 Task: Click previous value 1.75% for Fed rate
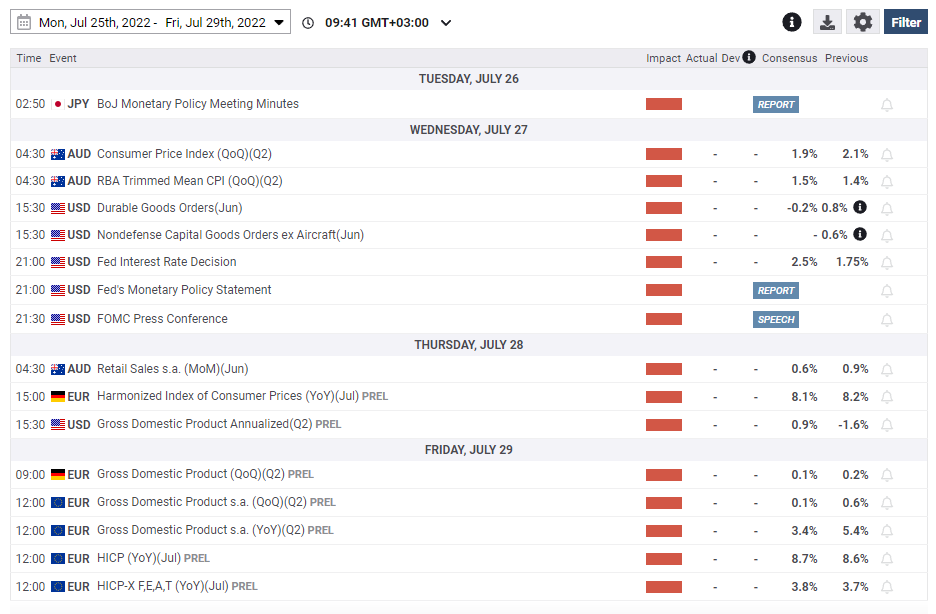852,262
